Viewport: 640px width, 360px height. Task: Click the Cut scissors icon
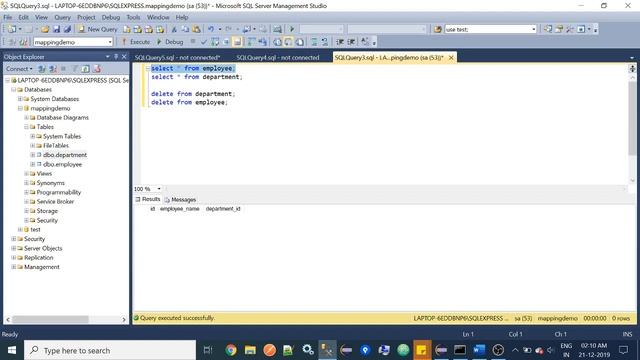tap(174, 29)
